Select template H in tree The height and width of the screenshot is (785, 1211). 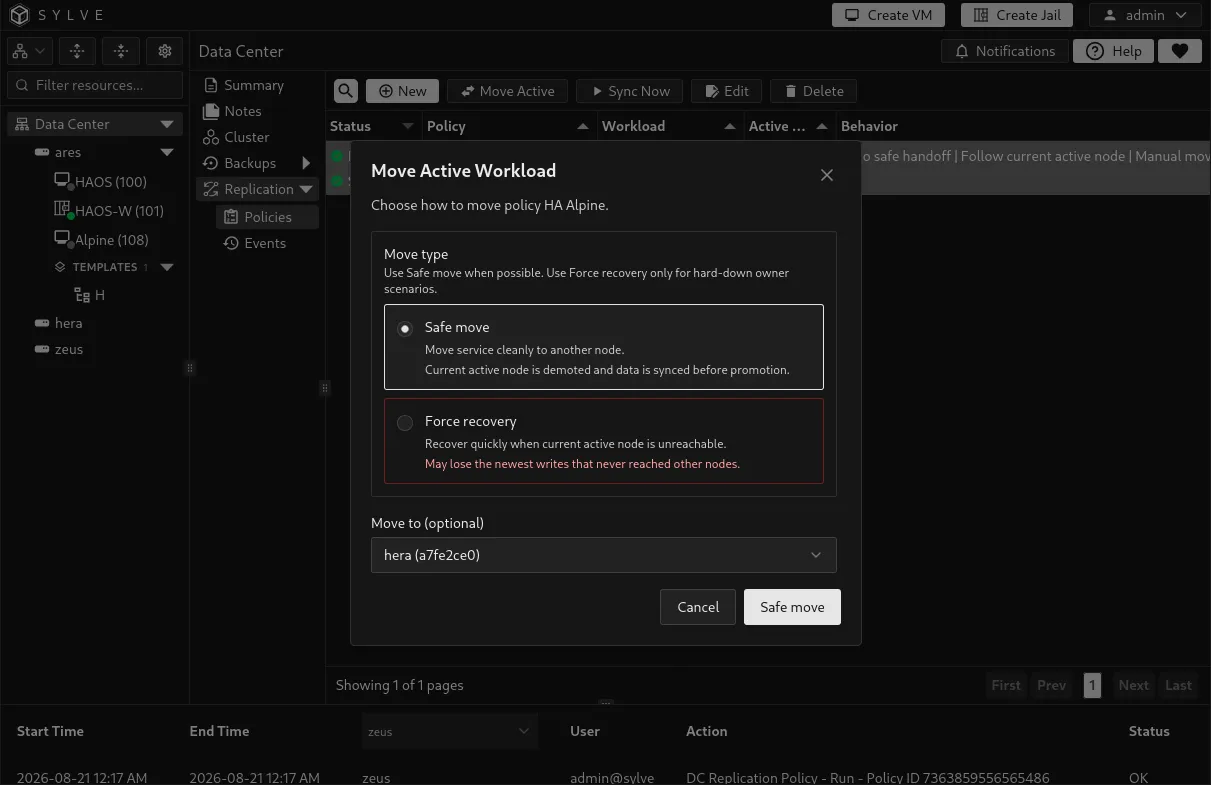(90, 295)
